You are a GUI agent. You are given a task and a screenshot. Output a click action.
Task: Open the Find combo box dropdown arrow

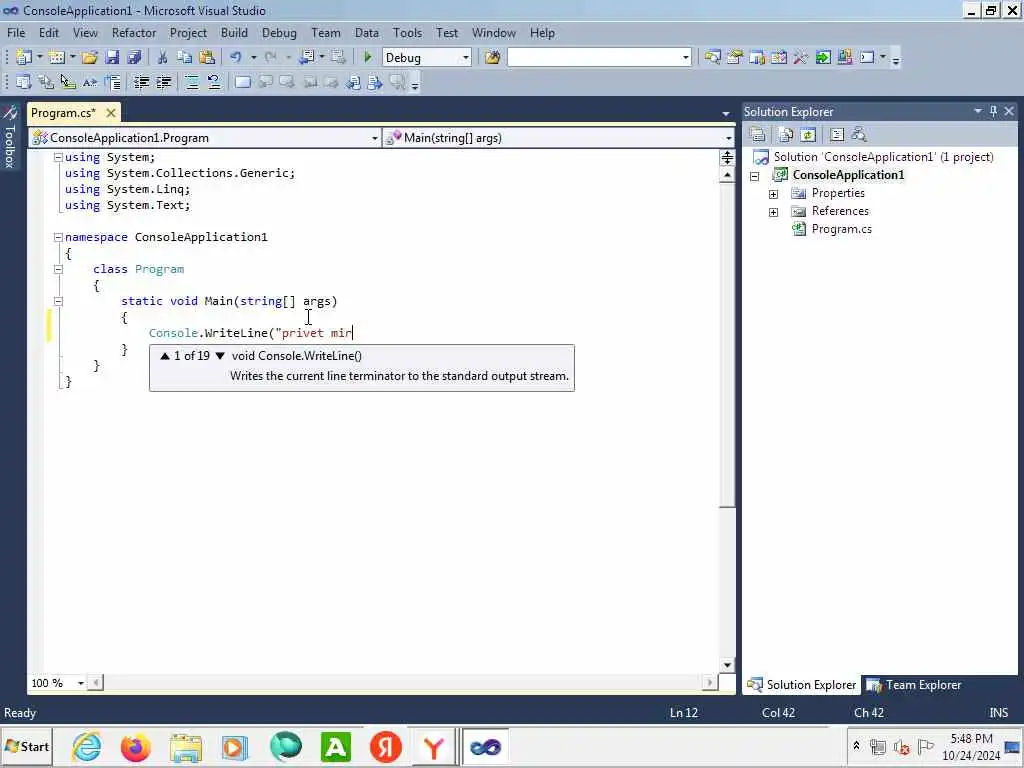(x=685, y=57)
